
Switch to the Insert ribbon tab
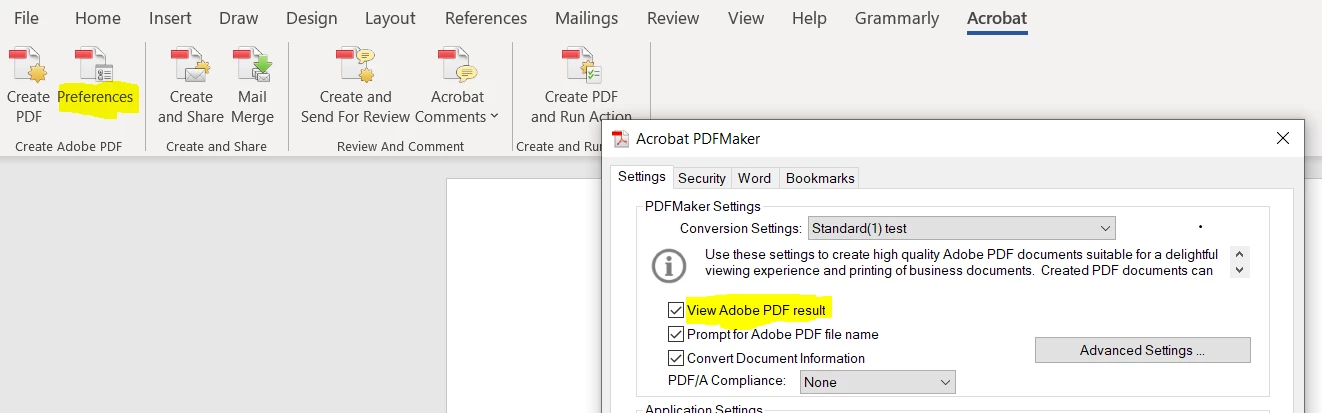171,18
